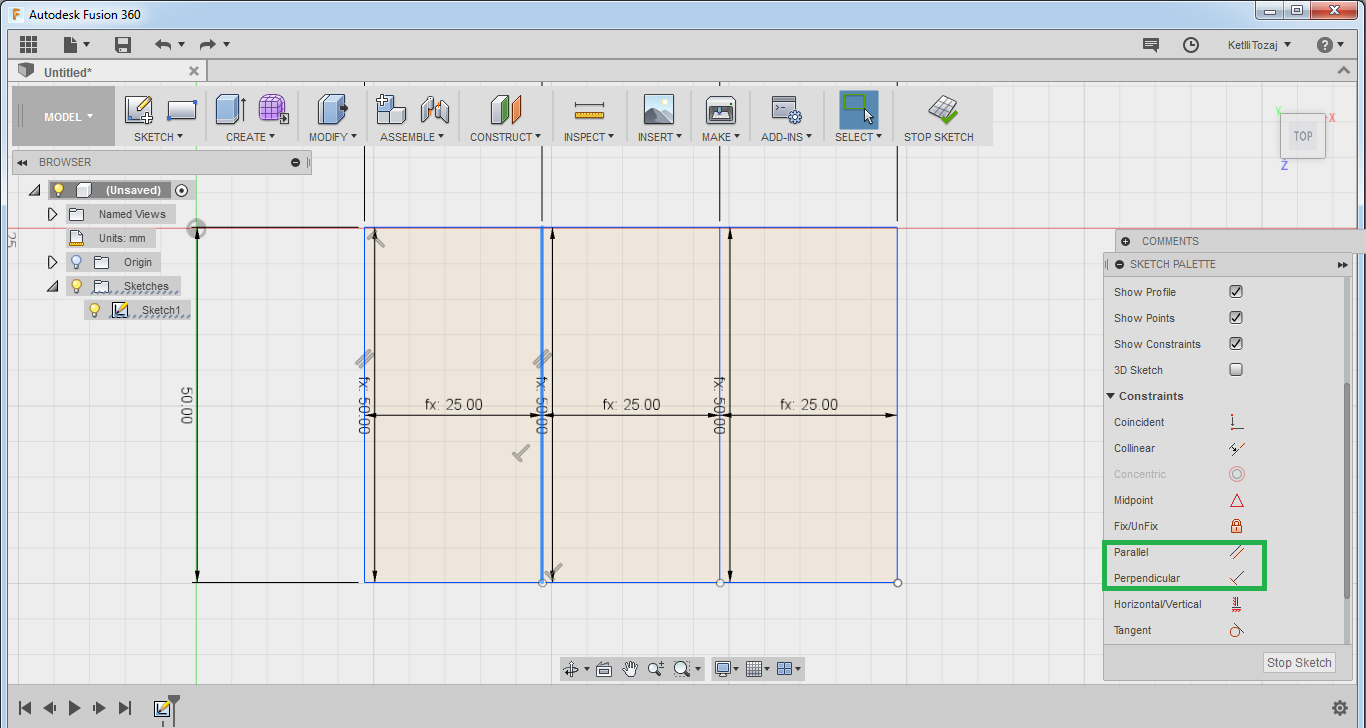Click the TOP face of ViewCube
1366x728 pixels.
point(1302,136)
